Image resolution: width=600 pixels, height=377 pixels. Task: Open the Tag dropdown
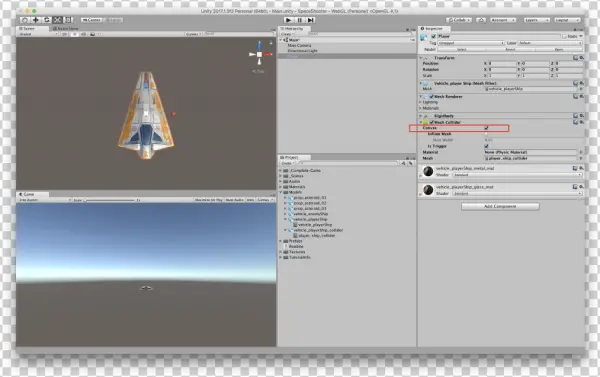point(471,43)
